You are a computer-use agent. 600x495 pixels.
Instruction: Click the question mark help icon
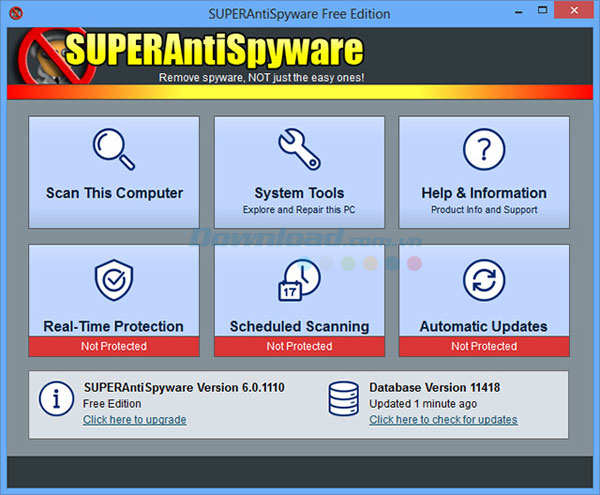(484, 149)
